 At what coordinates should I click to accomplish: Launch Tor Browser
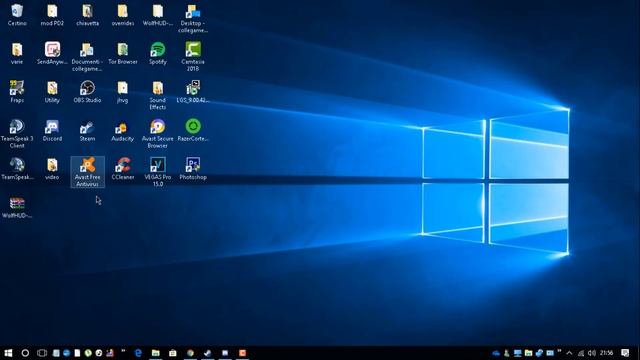pyautogui.click(x=122, y=53)
